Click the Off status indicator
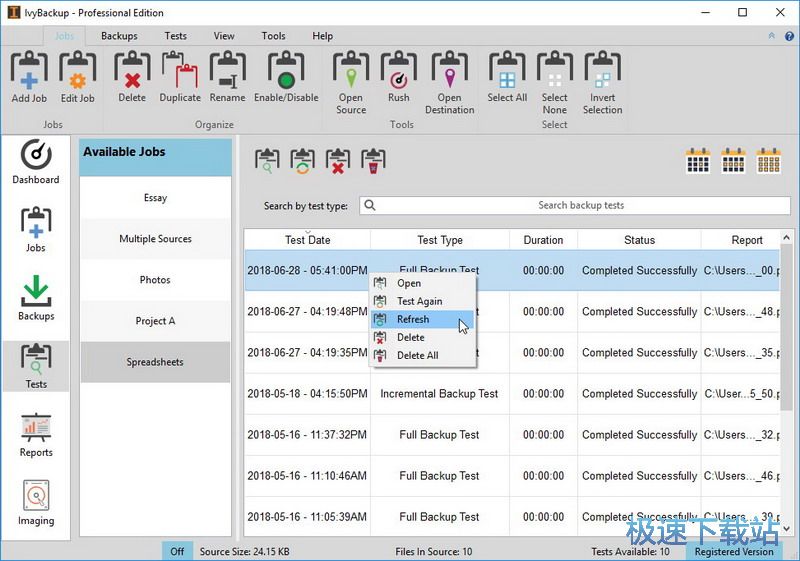800x561 pixels. 177,551
